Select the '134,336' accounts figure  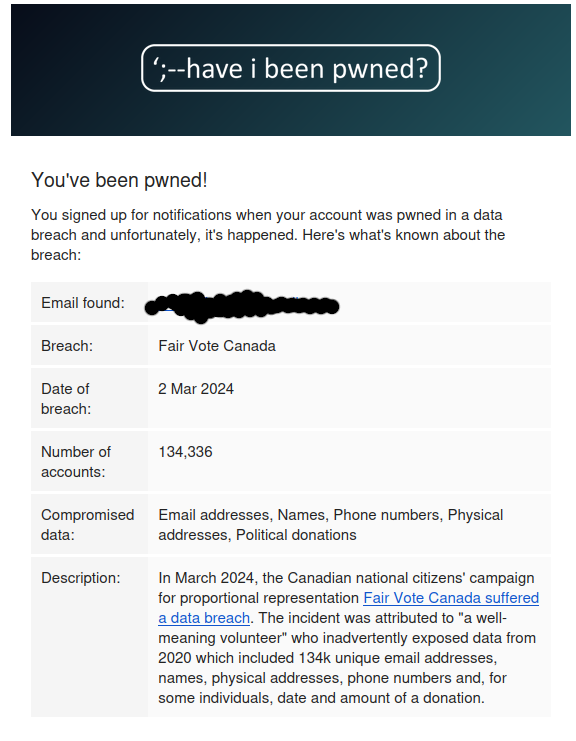[x=185, y=452]
